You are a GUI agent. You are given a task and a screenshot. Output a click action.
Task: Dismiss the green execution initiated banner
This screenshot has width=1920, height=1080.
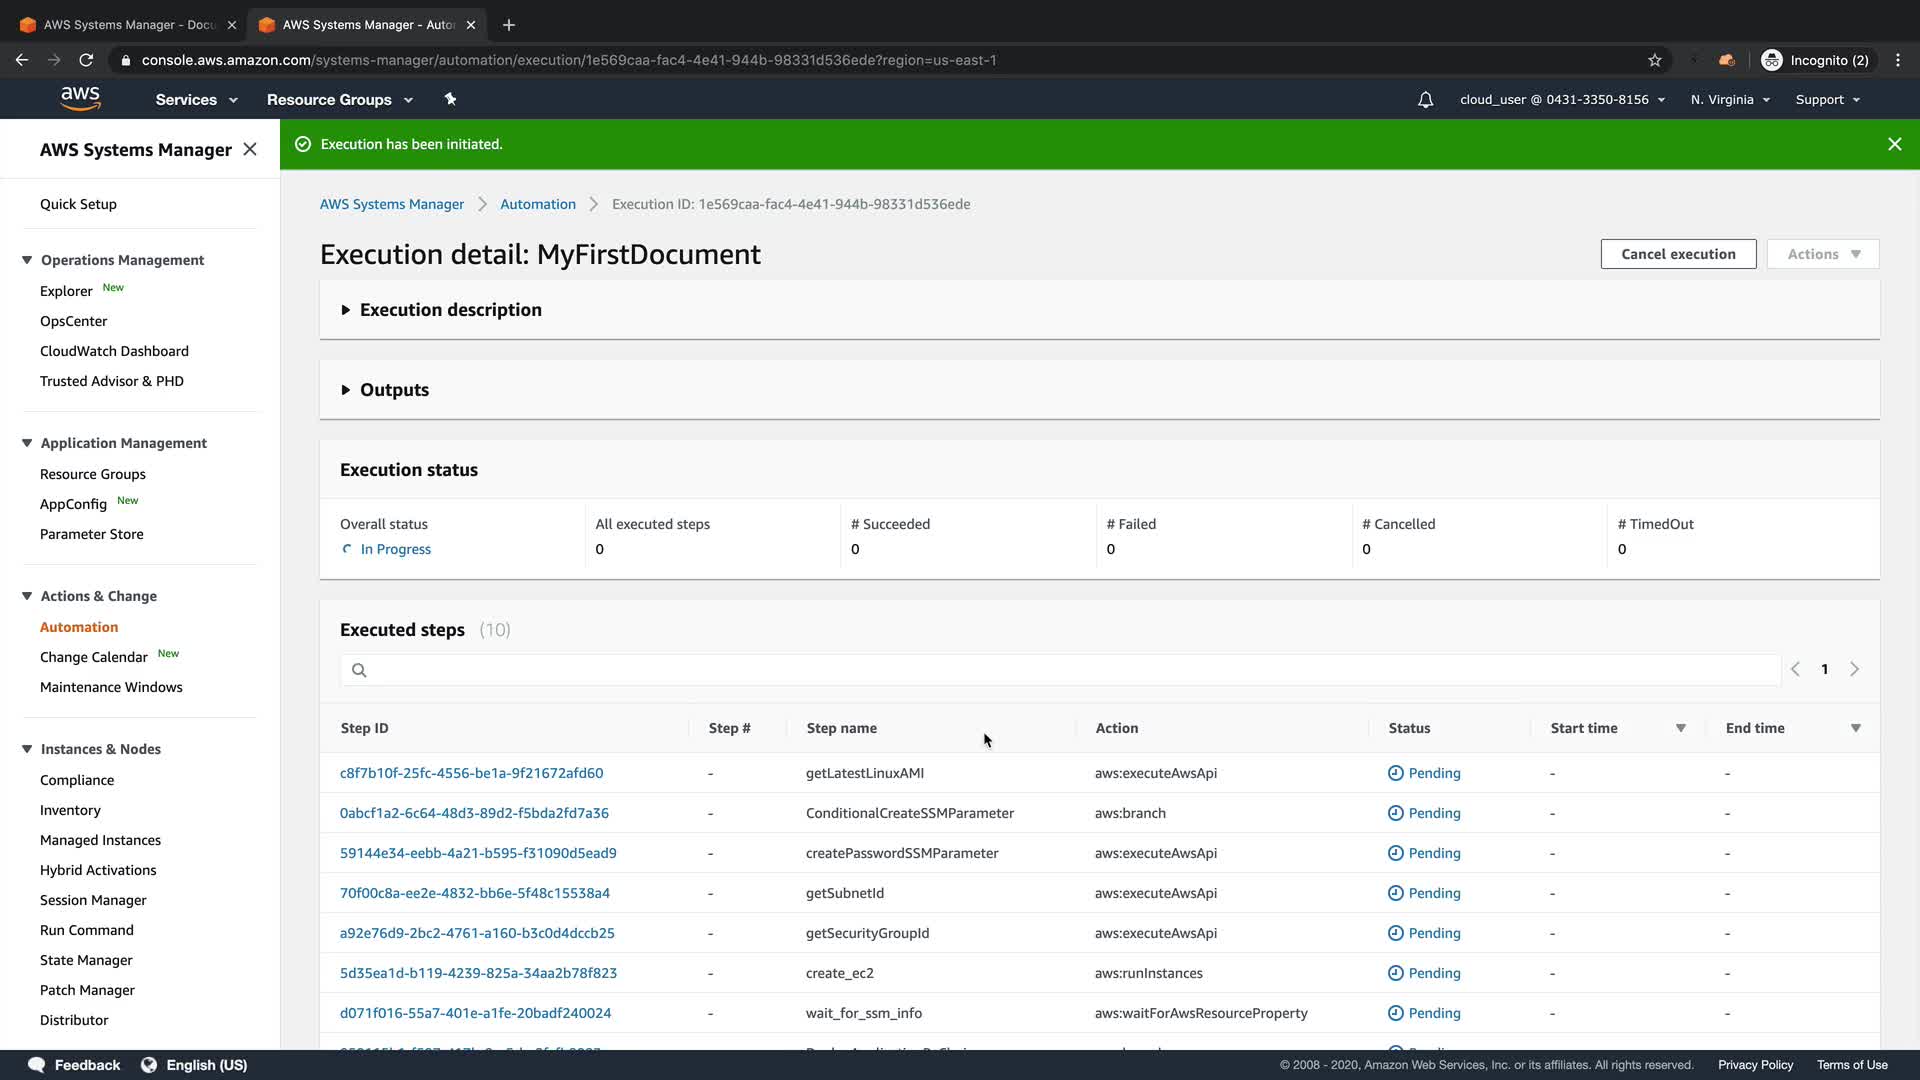1894,144
